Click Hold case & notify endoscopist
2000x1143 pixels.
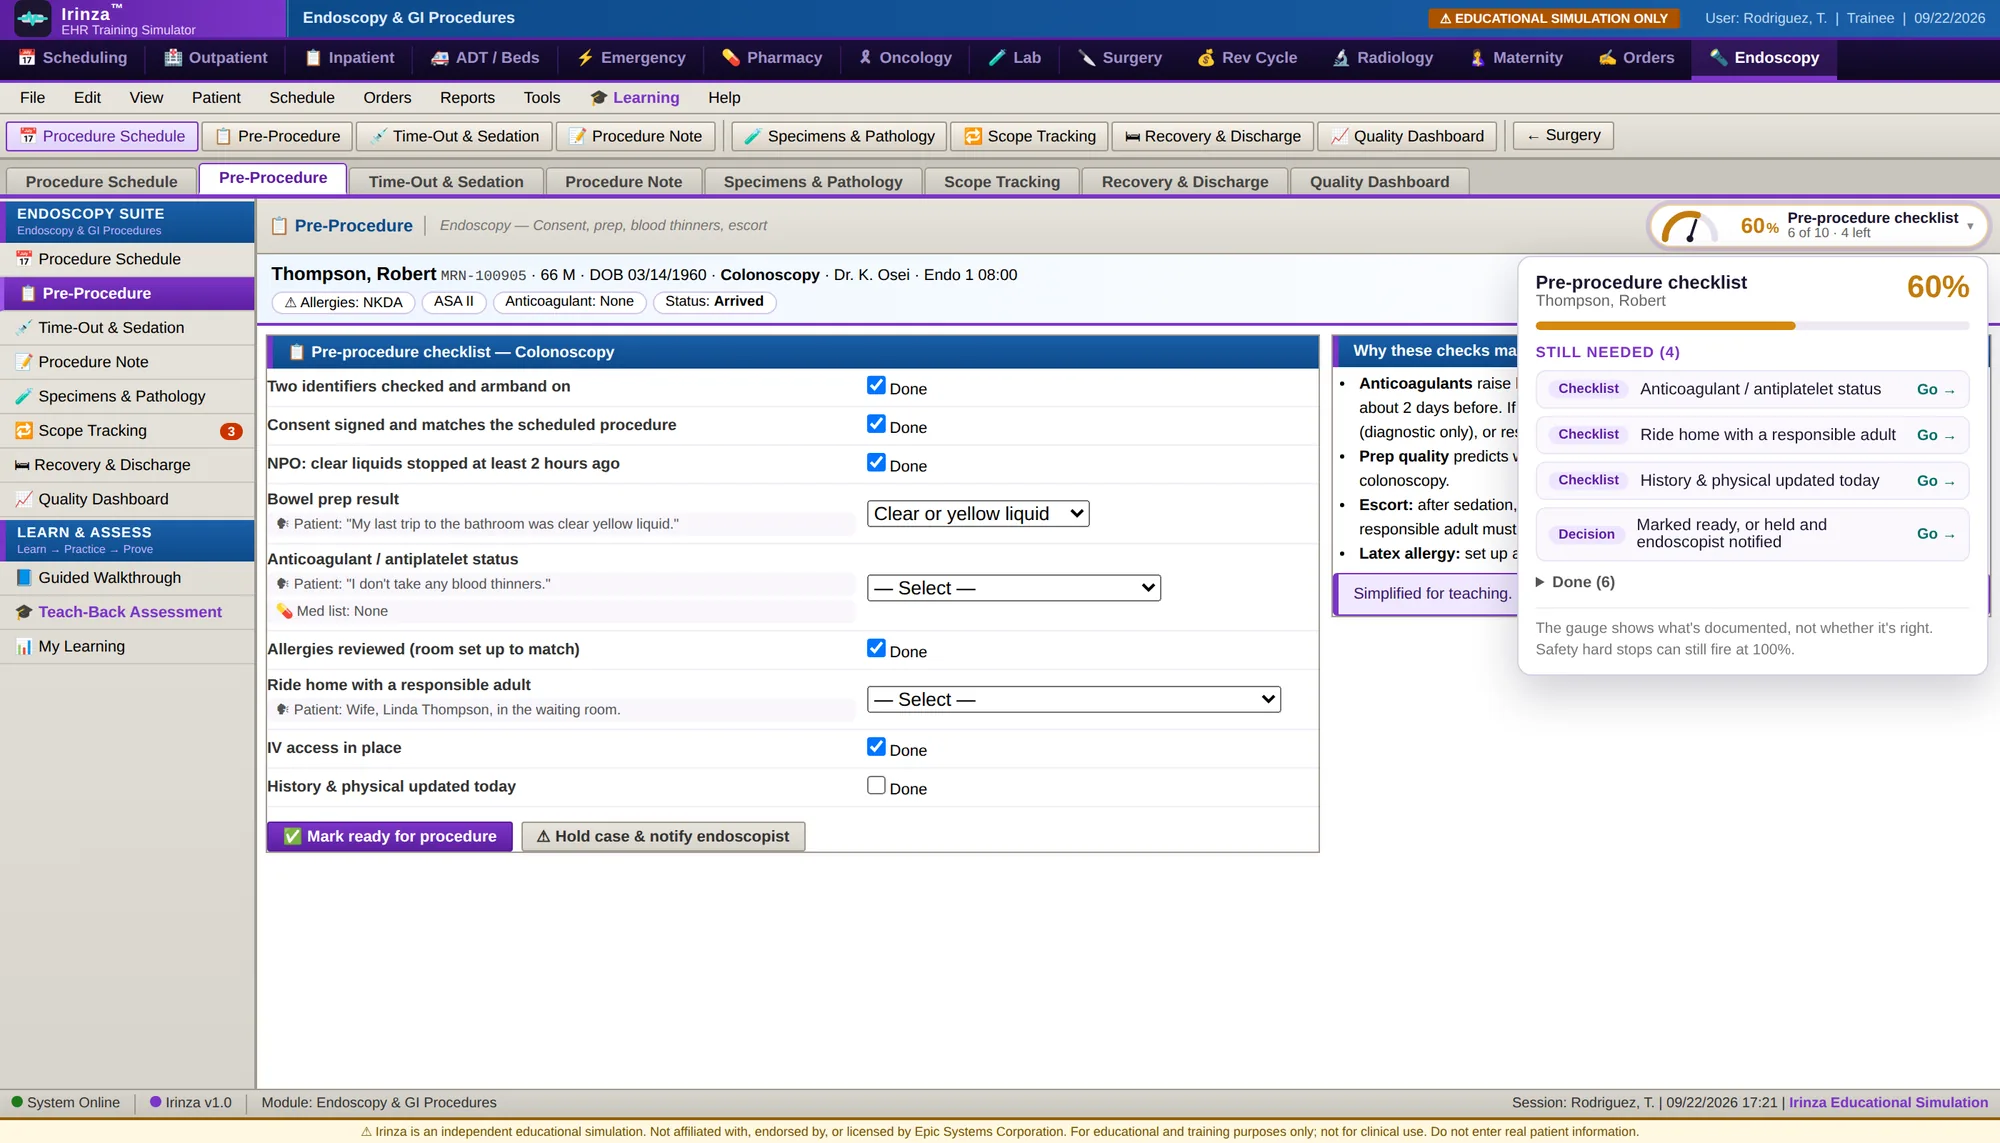point(663,837)
